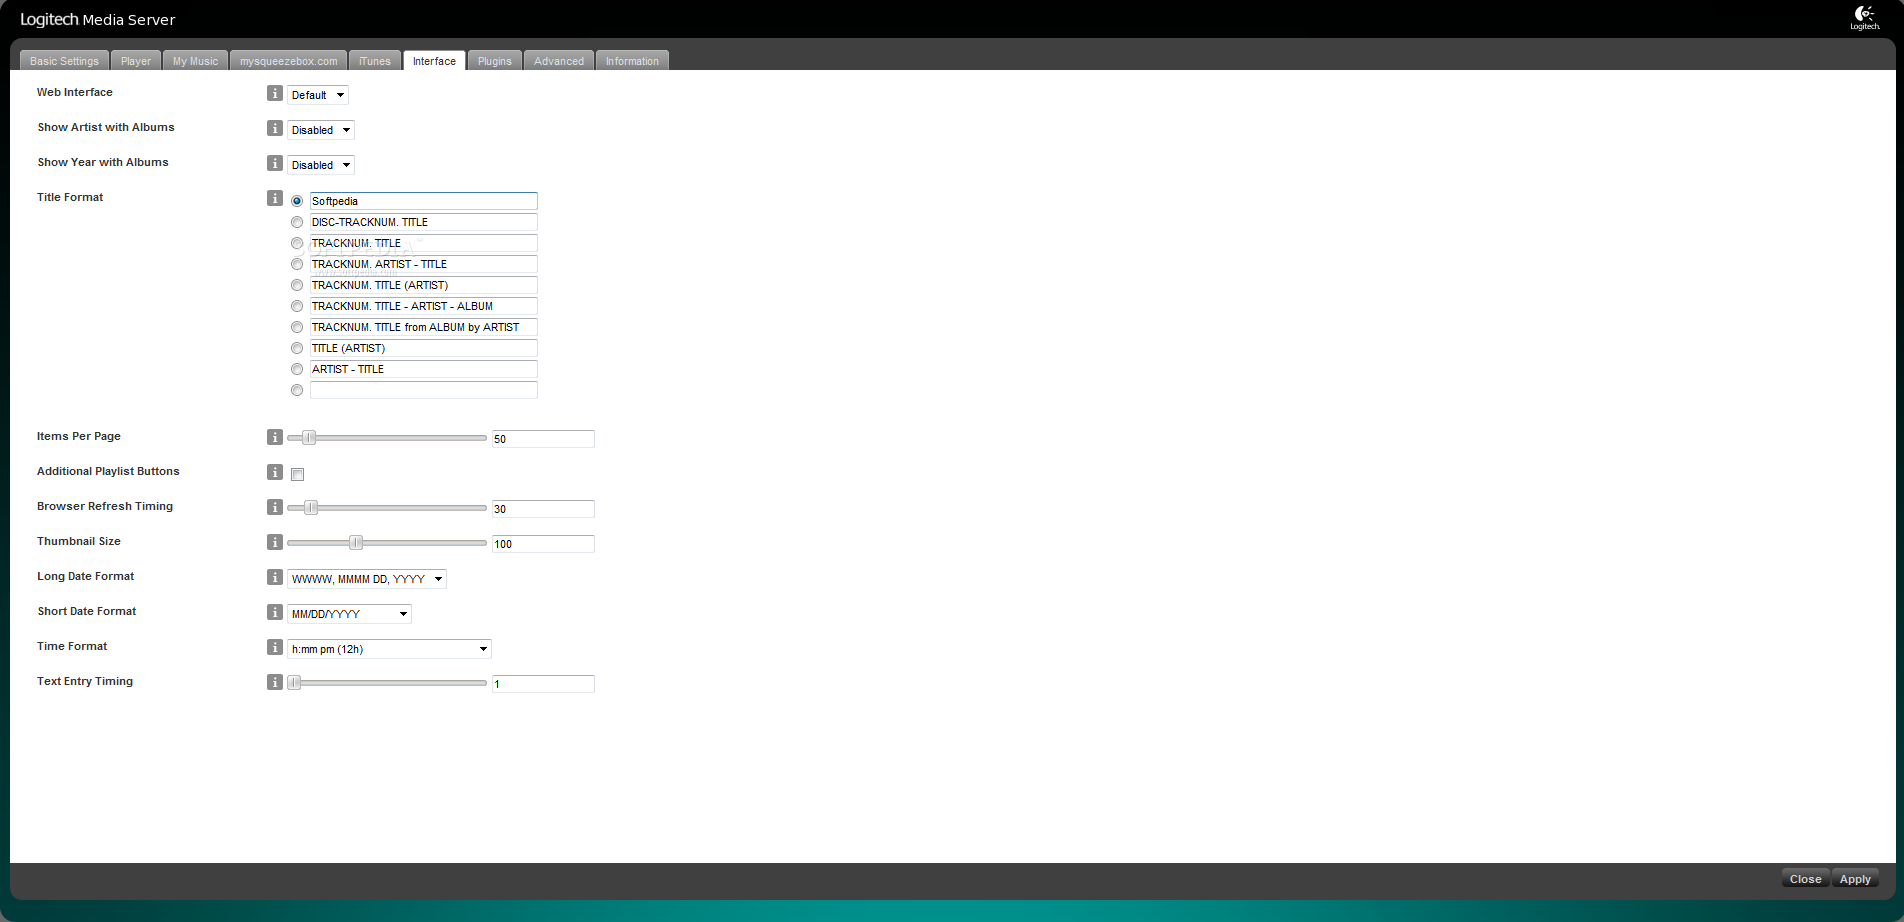Select the TITLE (ARTIST) radio option

(297, 348)
